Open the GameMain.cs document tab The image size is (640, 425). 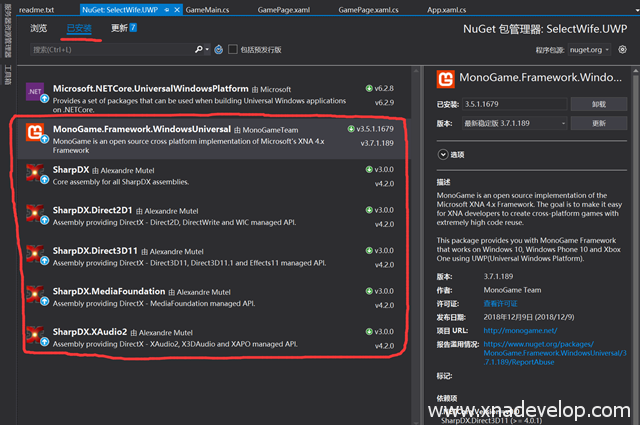click(x=212, y=8)
